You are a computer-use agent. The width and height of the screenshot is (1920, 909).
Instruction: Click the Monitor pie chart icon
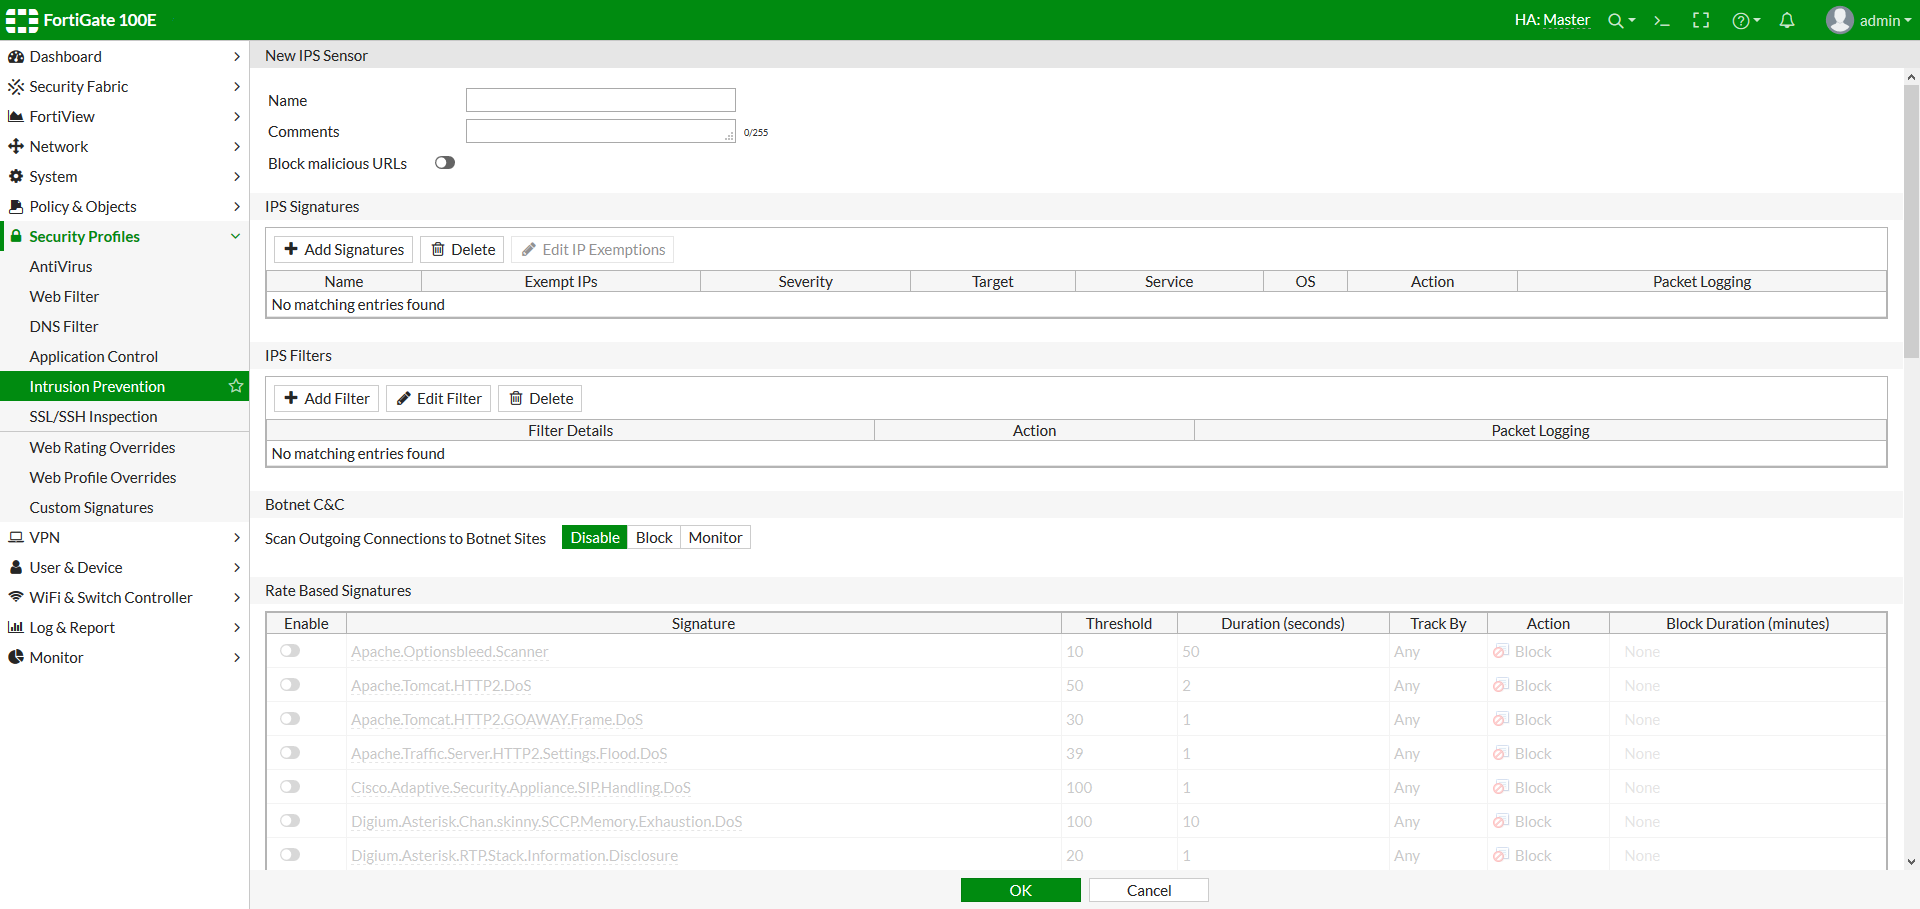tap(16, 658)
